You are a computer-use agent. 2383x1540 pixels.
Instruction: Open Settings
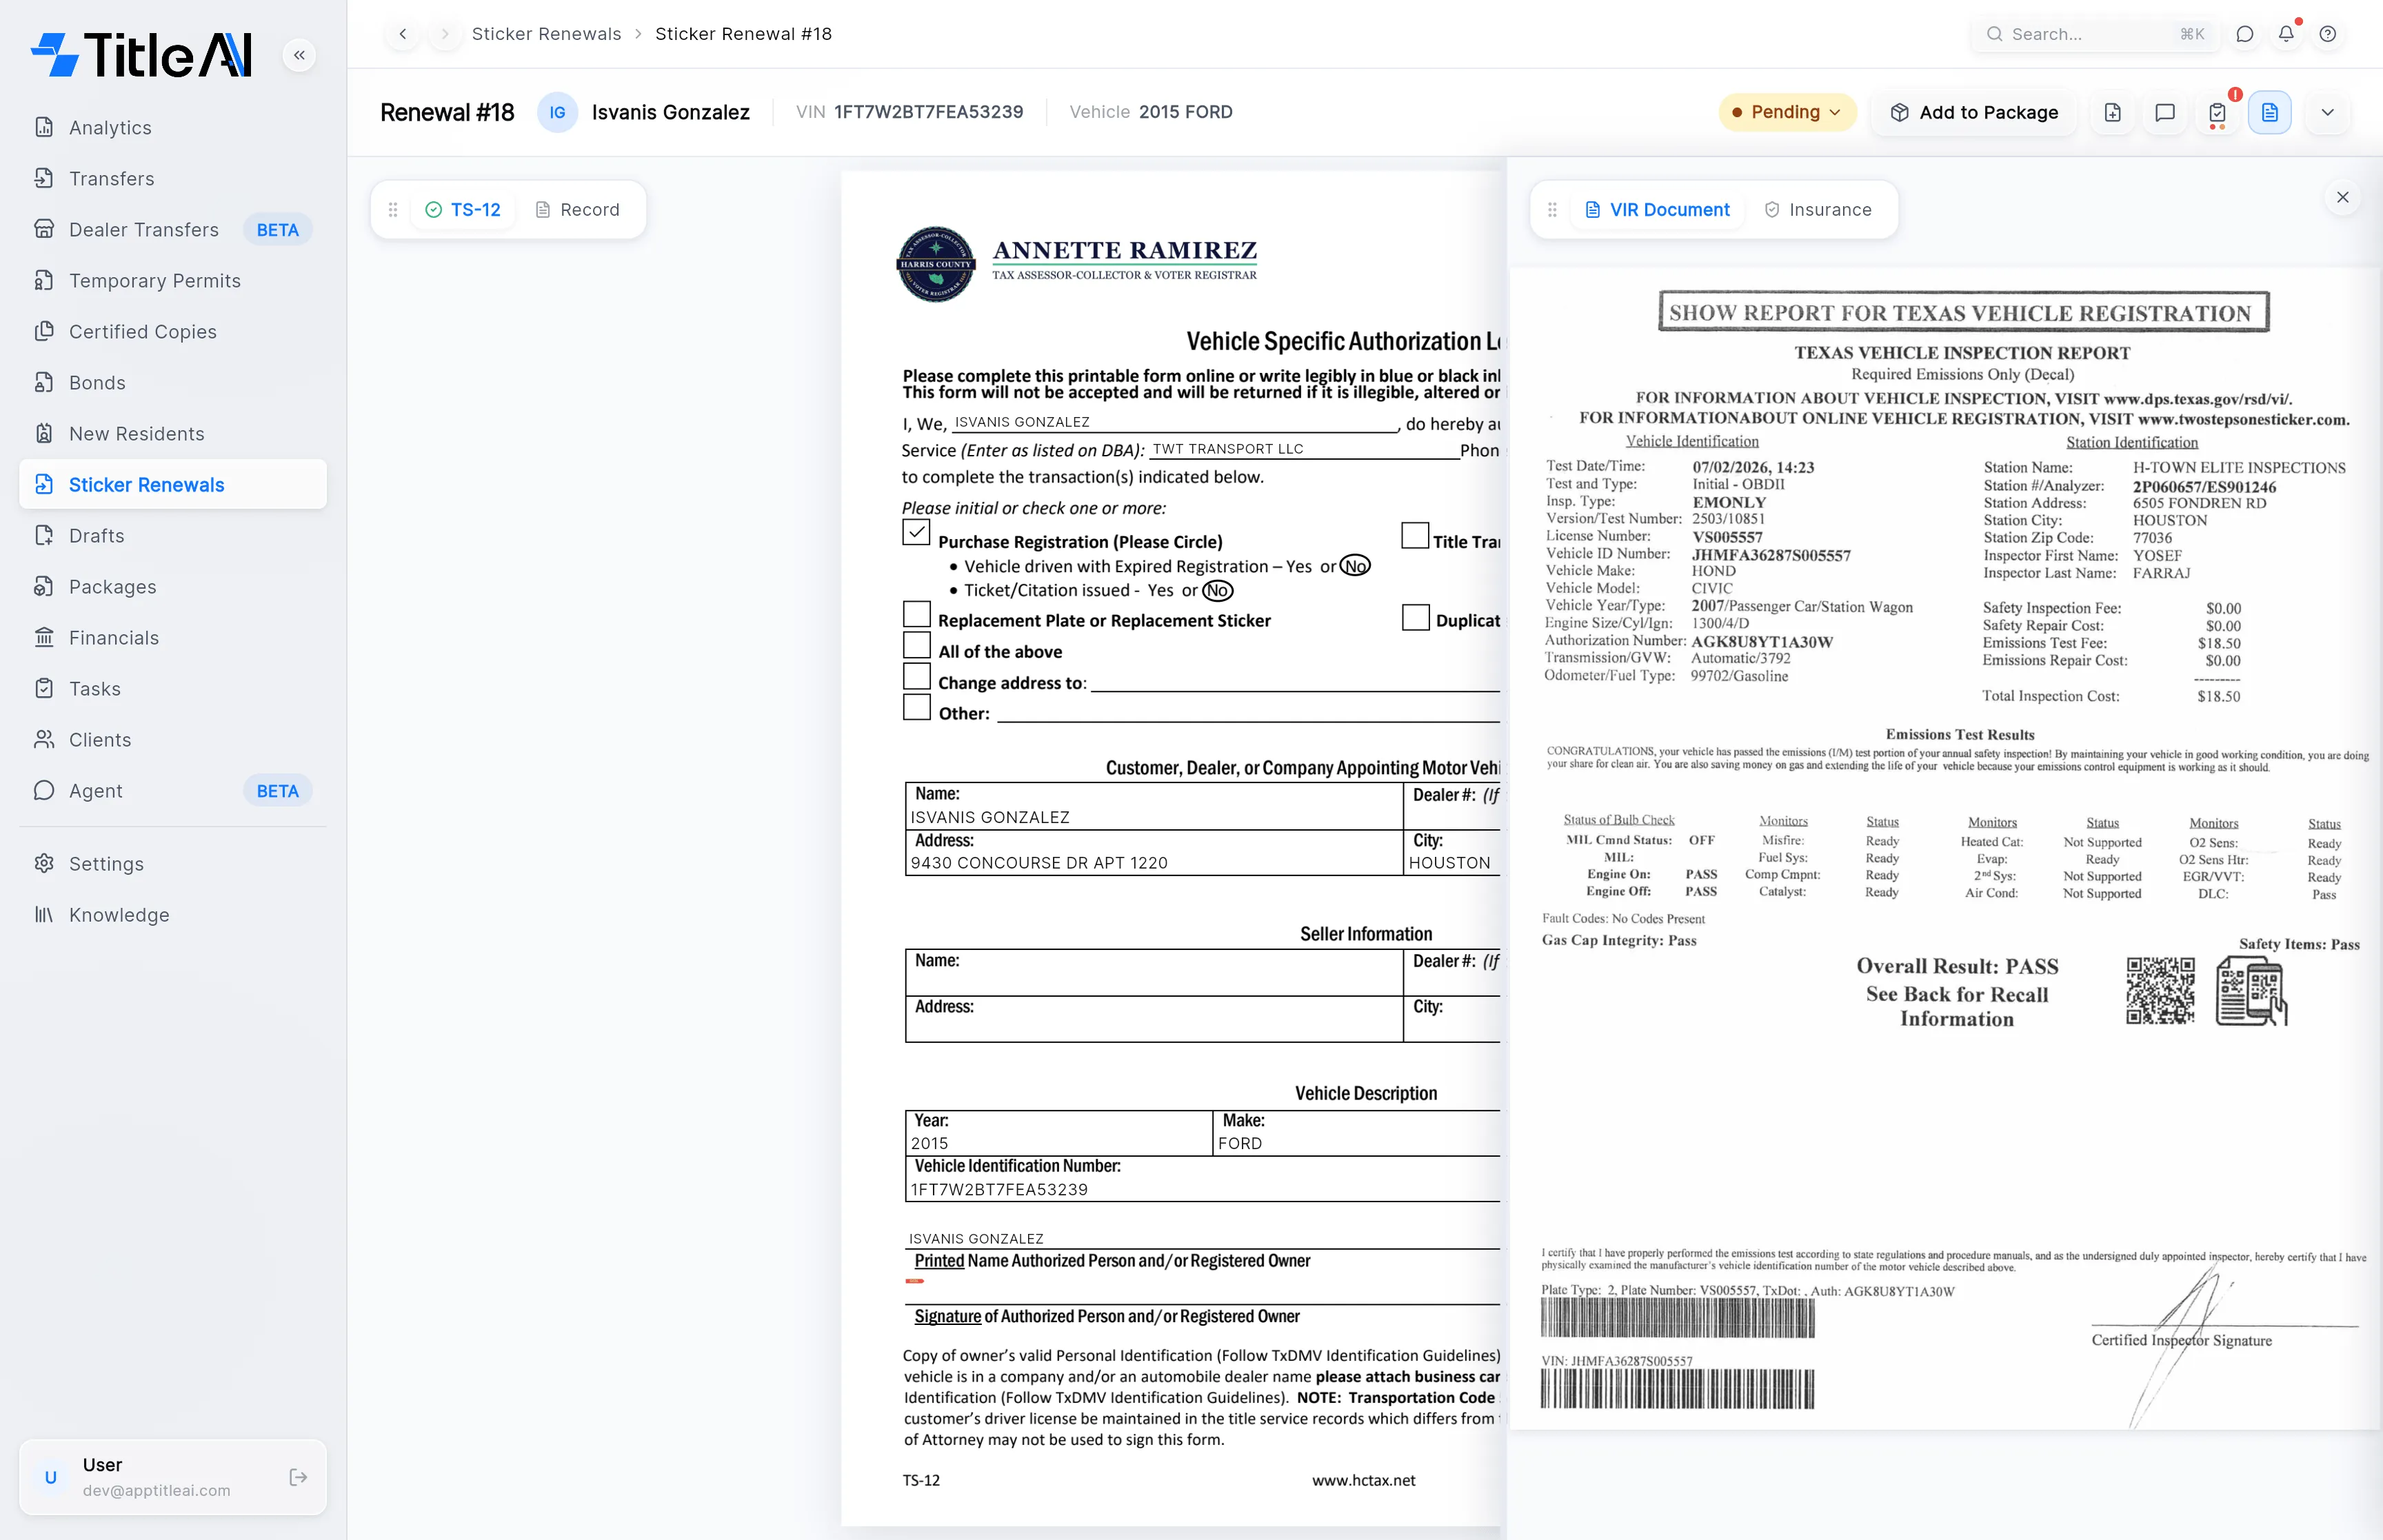coord(173,863)
